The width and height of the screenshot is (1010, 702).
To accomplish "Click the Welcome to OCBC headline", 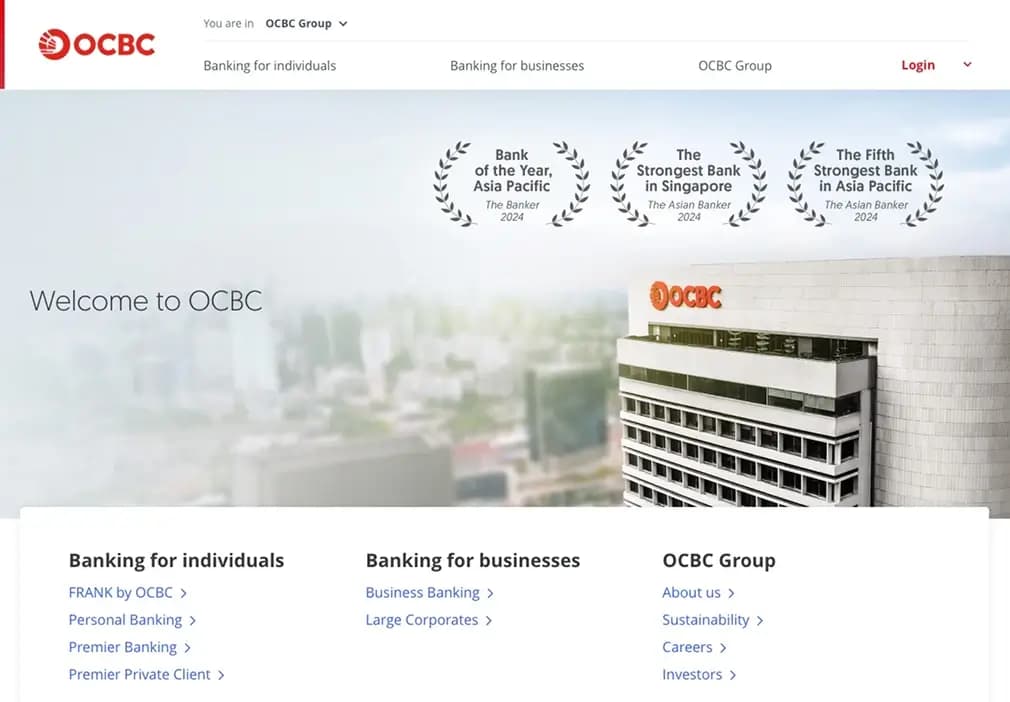I will pyautogui.click(x=146, y=301).
